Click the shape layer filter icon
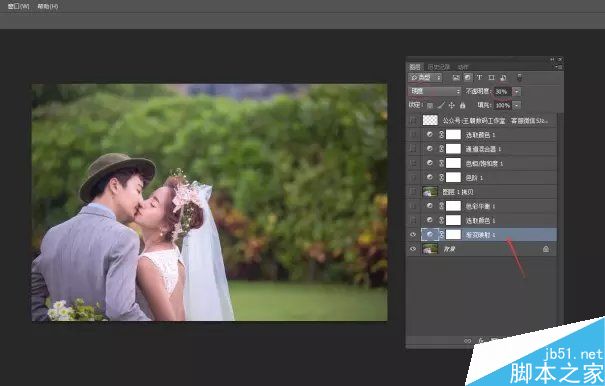 491,78
